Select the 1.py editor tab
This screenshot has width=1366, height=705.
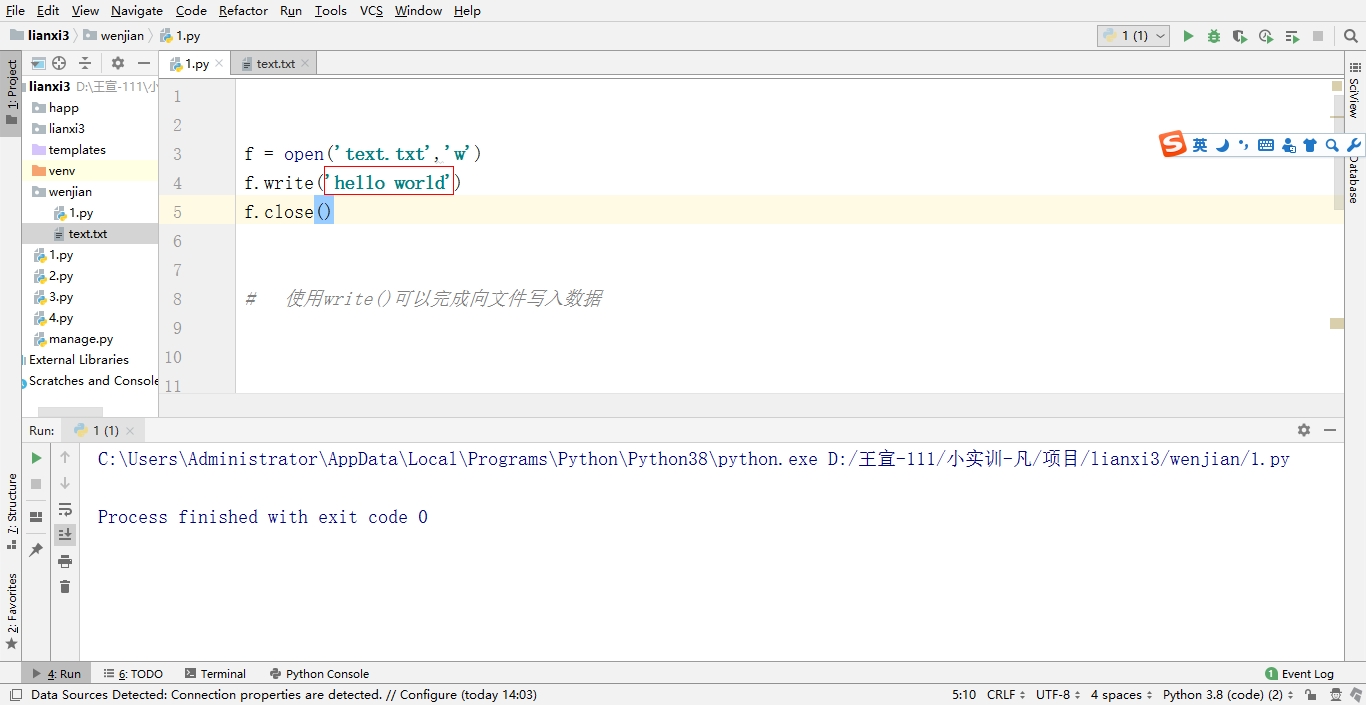tap(195, 63)
